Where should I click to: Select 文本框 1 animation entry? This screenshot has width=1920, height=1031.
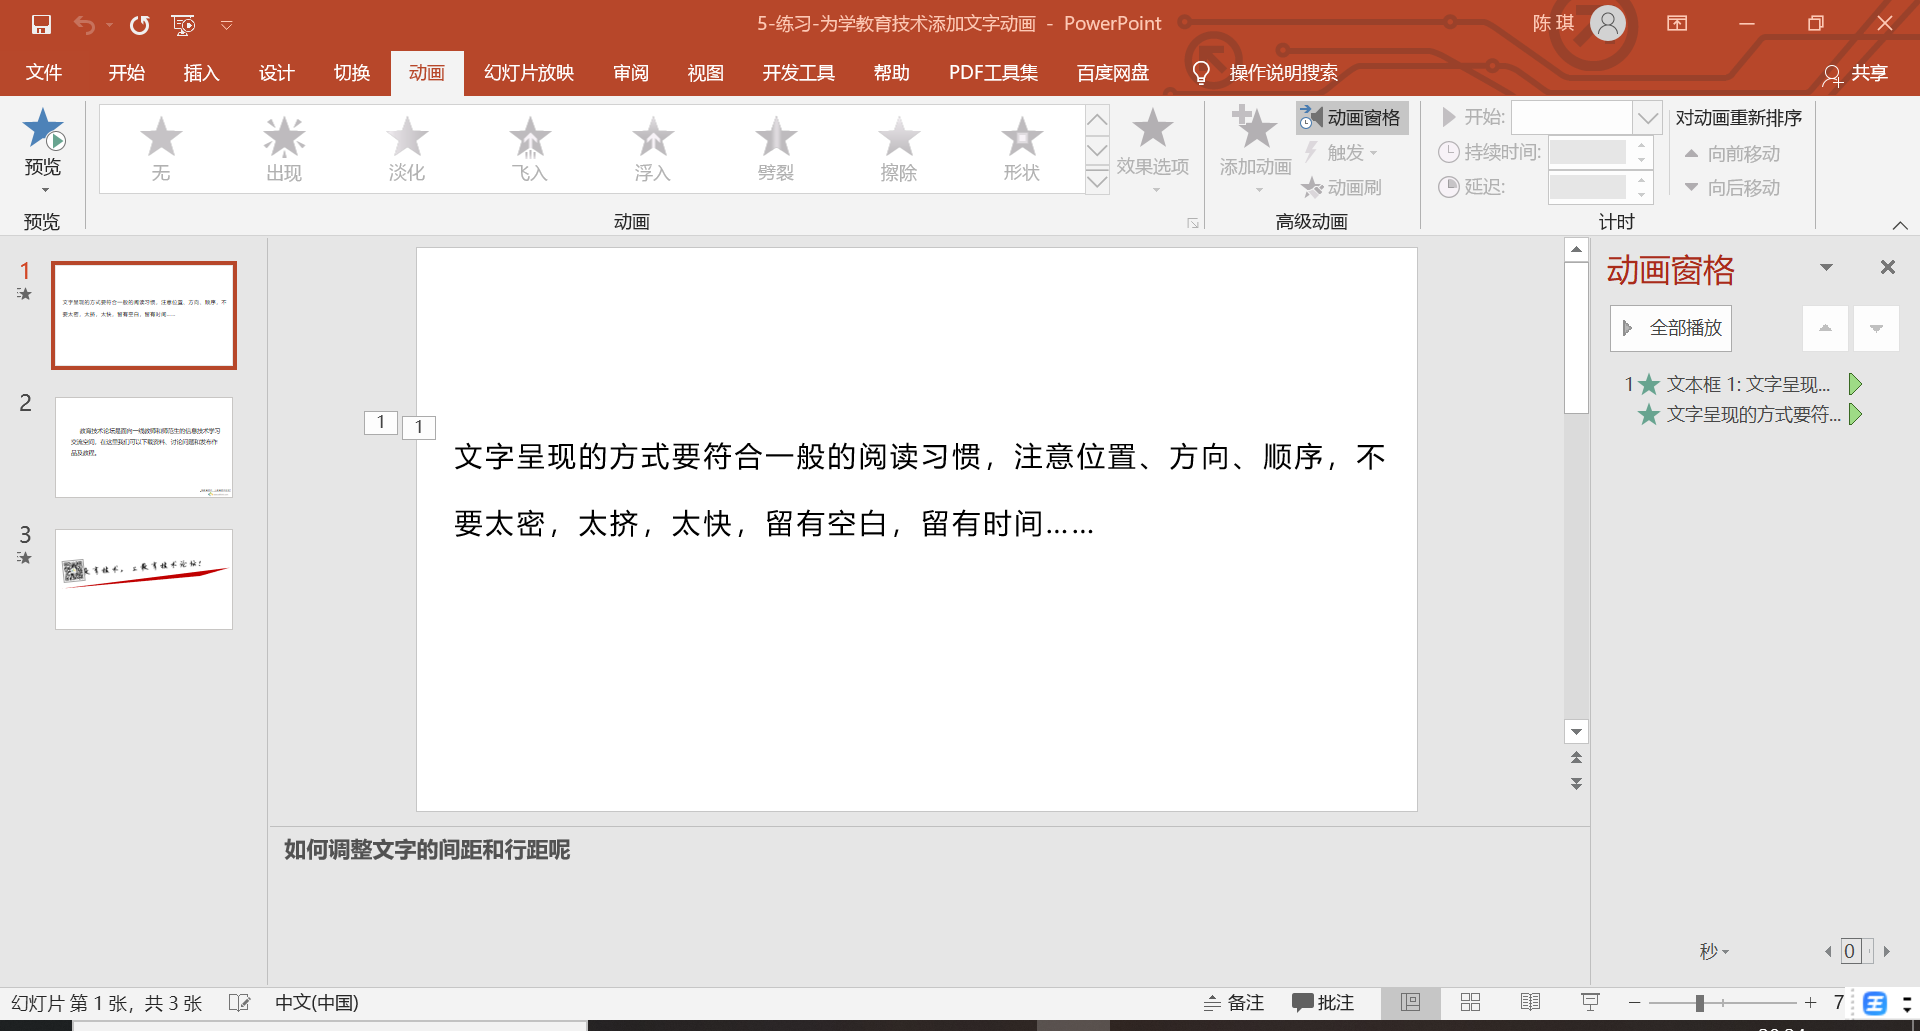coord(1744,384)
